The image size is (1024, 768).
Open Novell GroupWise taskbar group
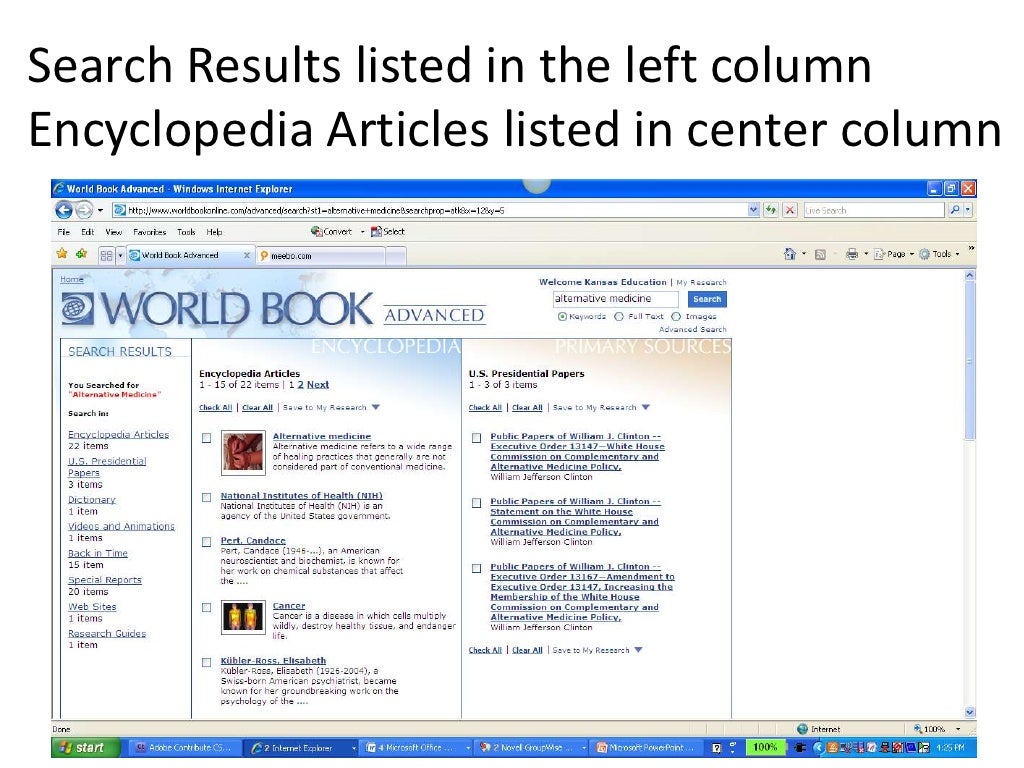[x=531, y=748]
